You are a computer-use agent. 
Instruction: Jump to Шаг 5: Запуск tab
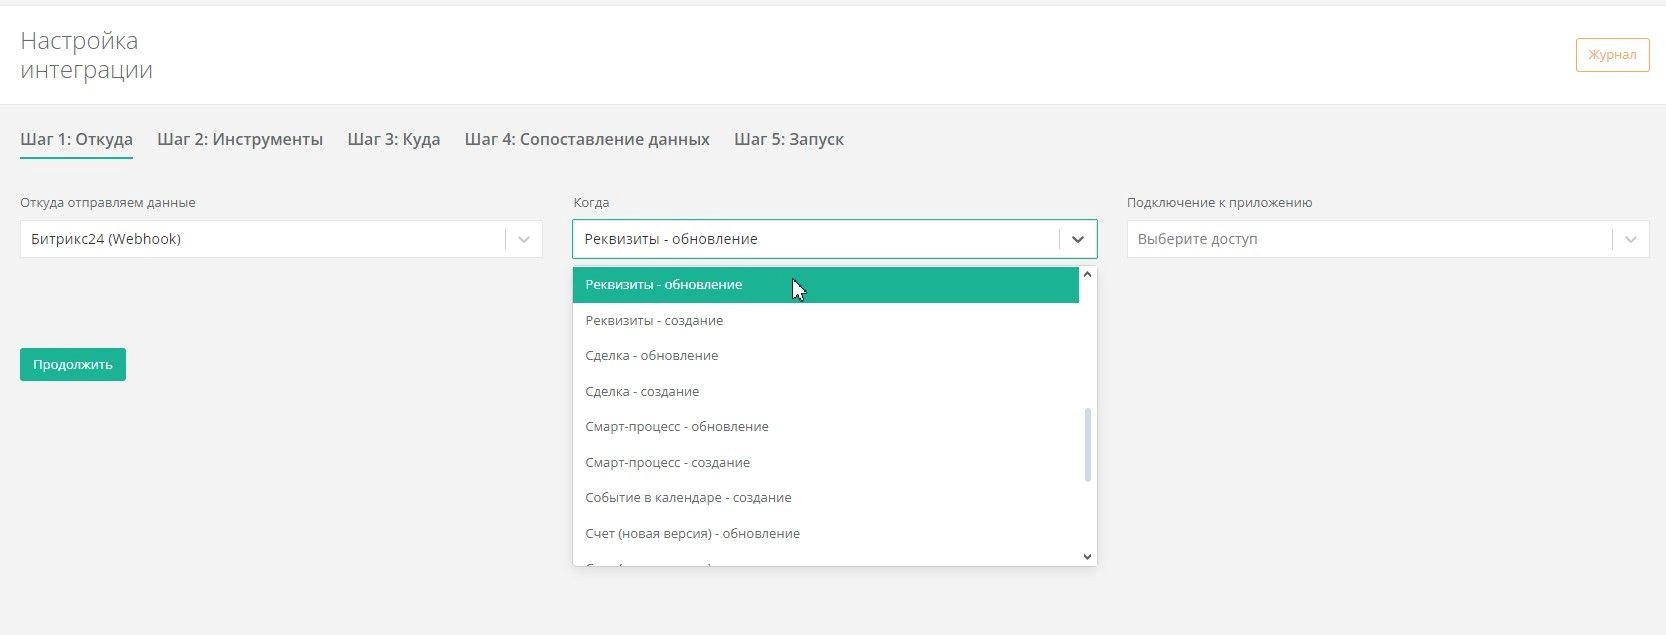789,139
